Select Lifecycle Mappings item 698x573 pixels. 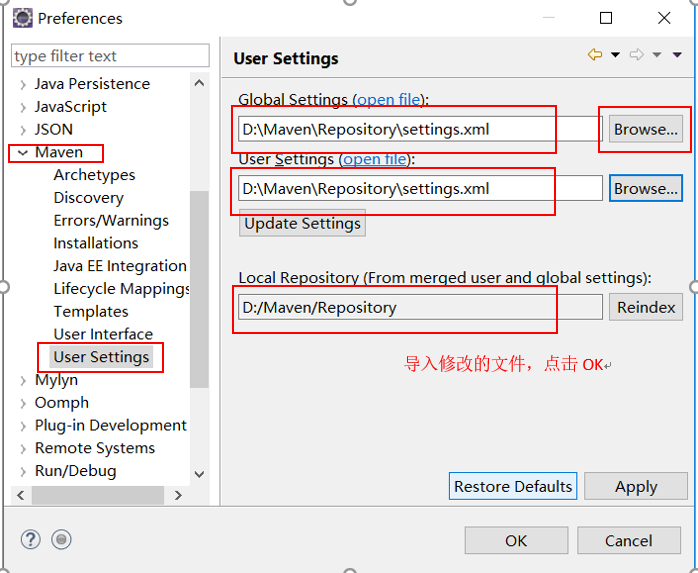pos(122,289)
